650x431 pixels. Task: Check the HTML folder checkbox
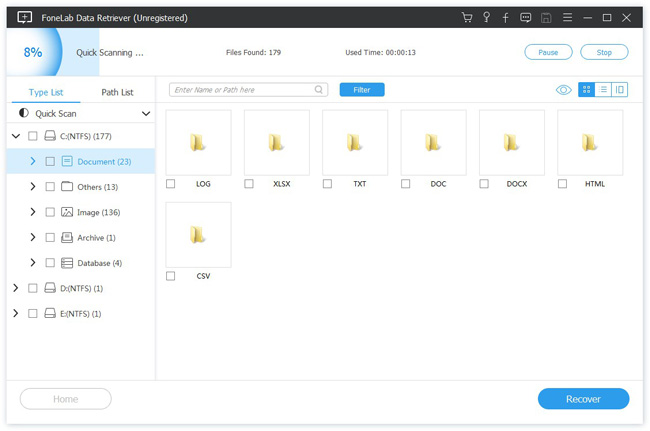pyautogui.click(x=562, y=184)
